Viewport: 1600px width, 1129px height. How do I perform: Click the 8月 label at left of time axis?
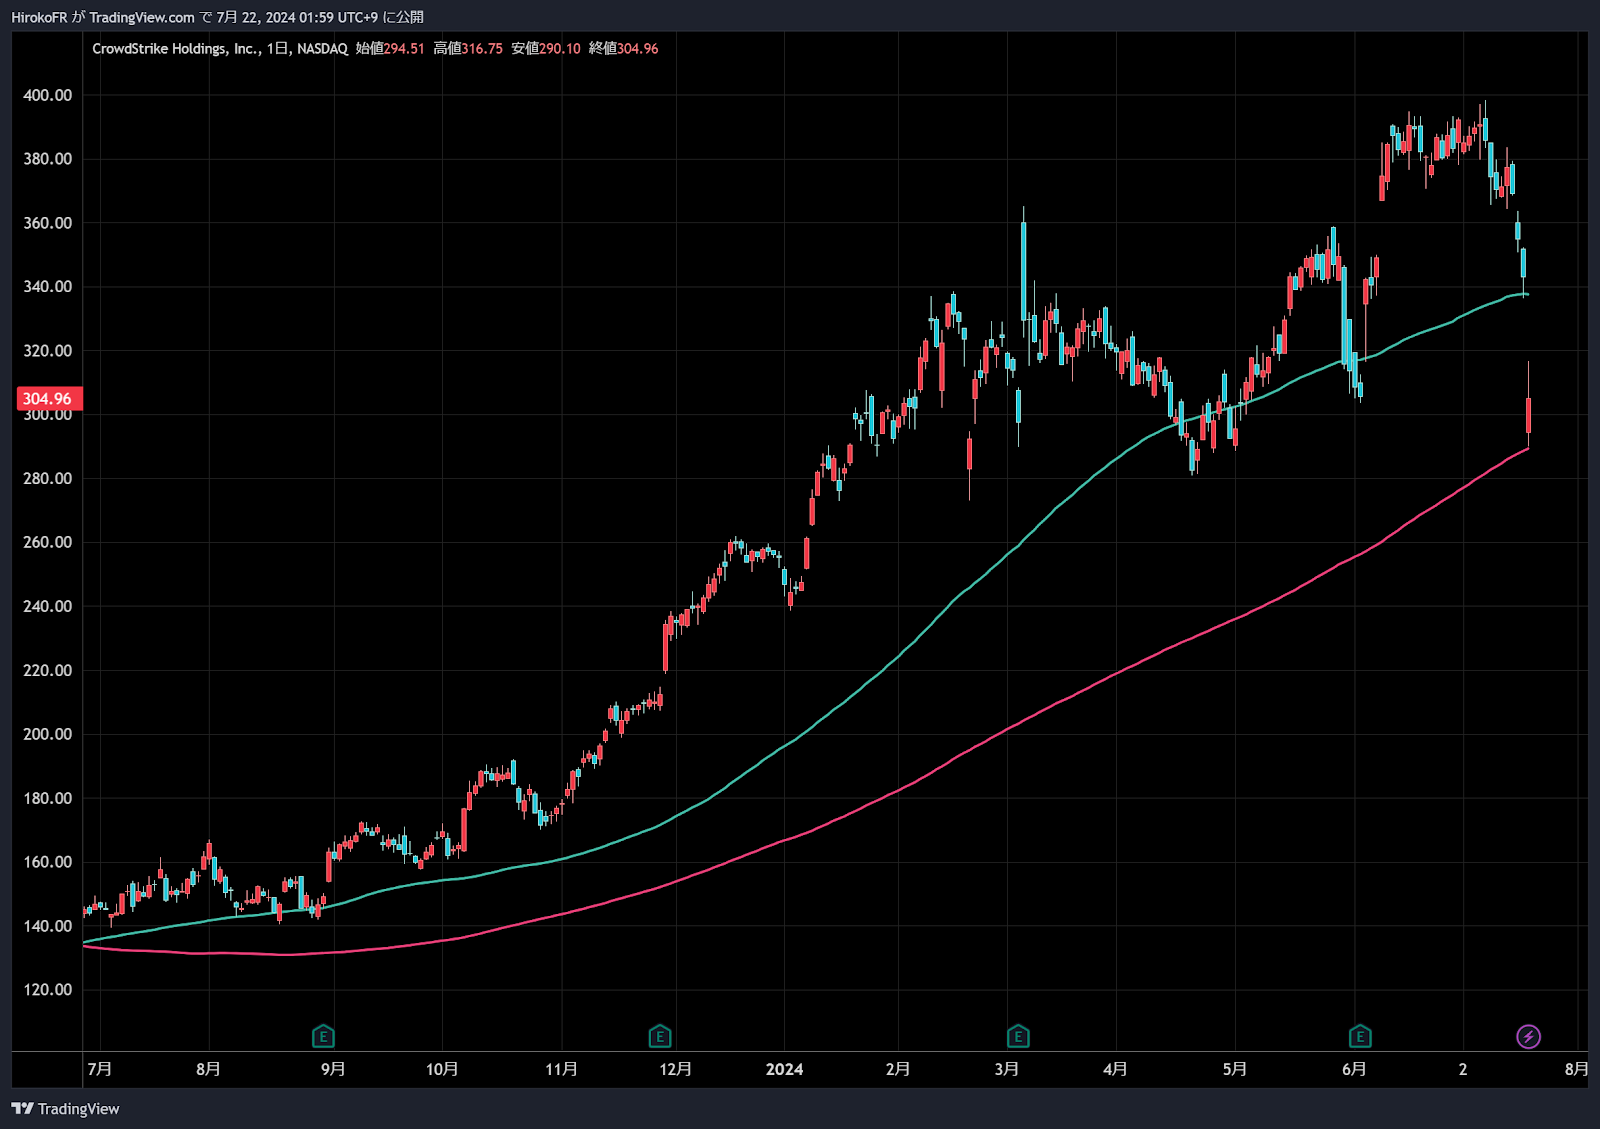click(208, 1069)
